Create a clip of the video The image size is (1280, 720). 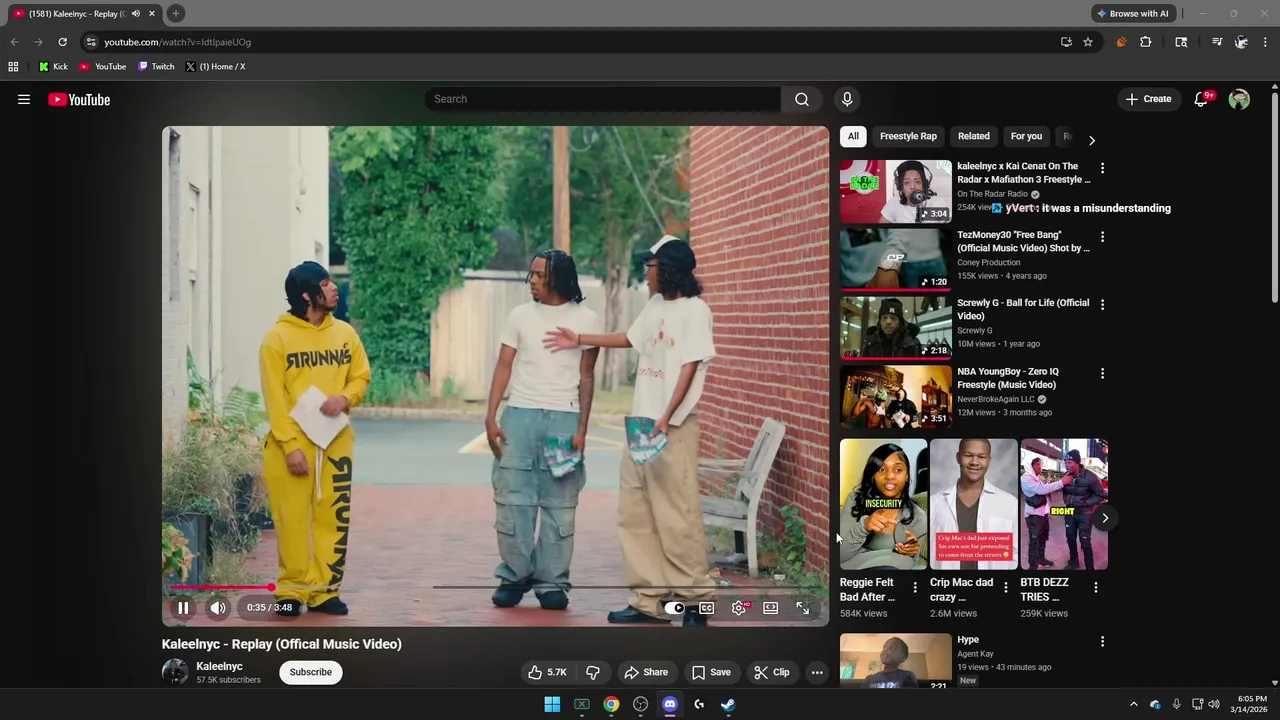coord(771,672)
